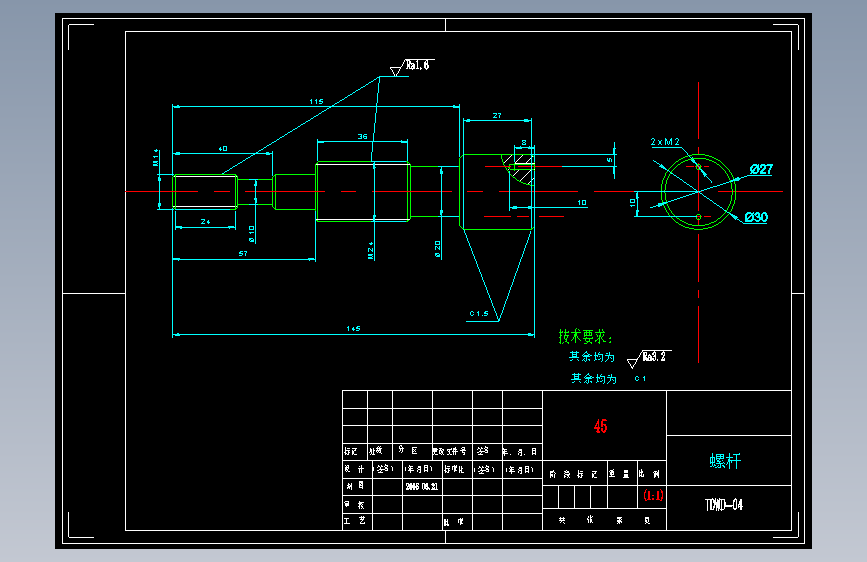Click the scale value (1:1)
This screenshot has width=867, height=562.
pos(653,495)
